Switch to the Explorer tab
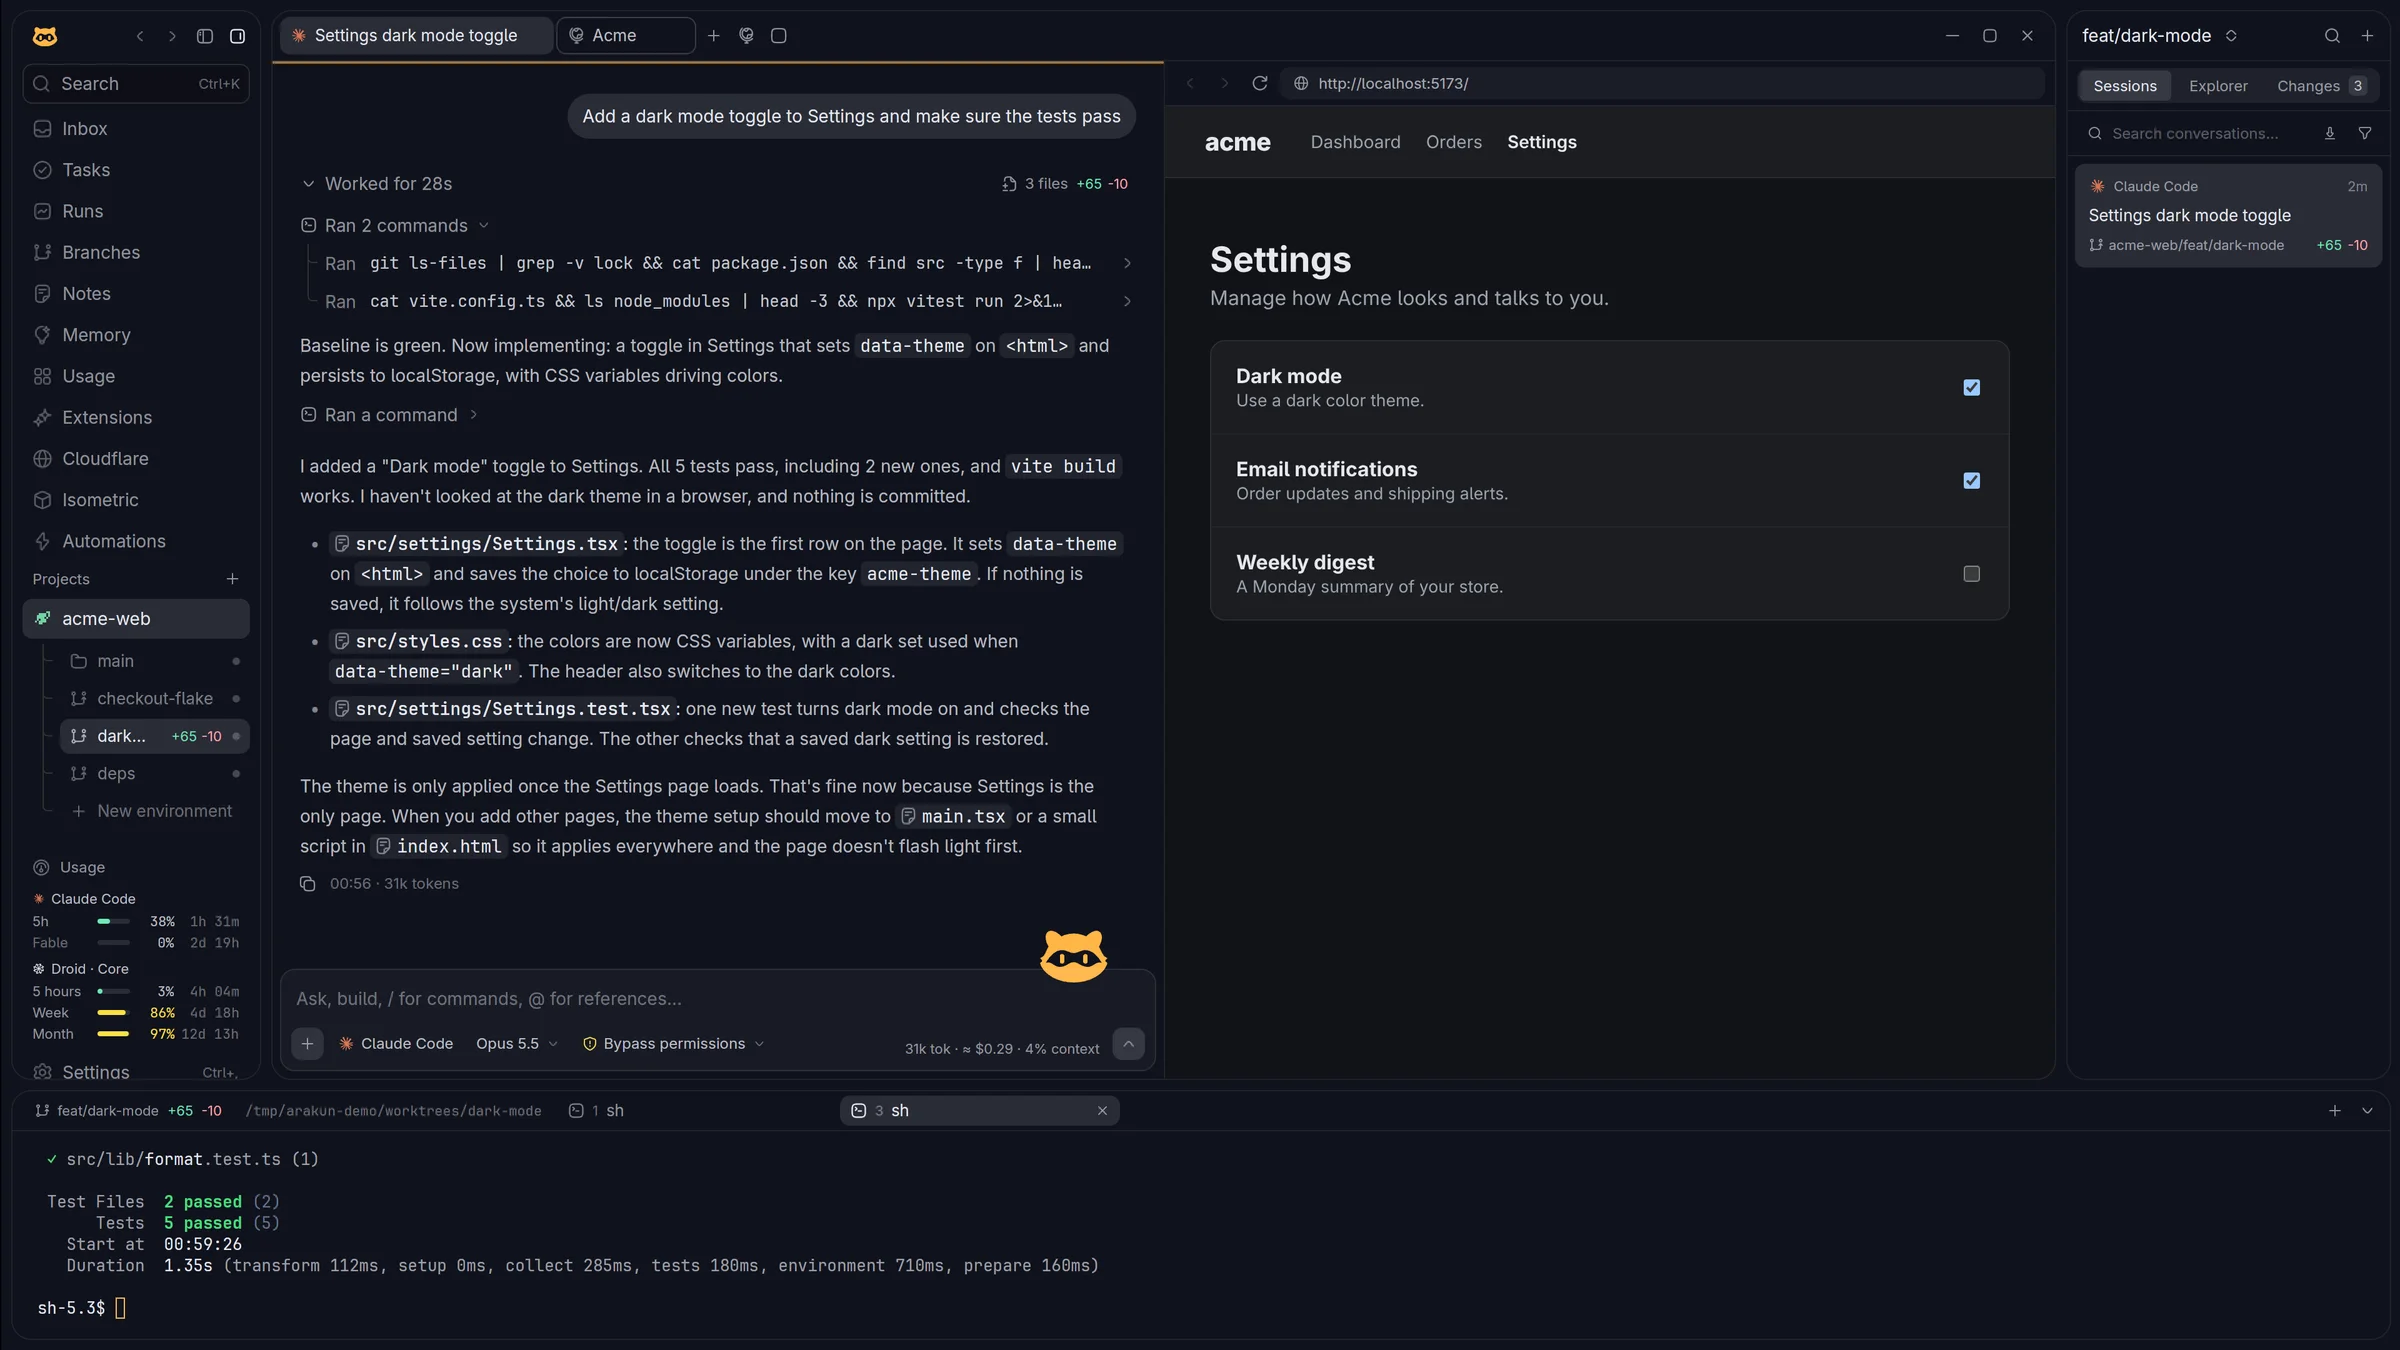The width and height of the screenshot is (2400, 1350). point(2218,86)
